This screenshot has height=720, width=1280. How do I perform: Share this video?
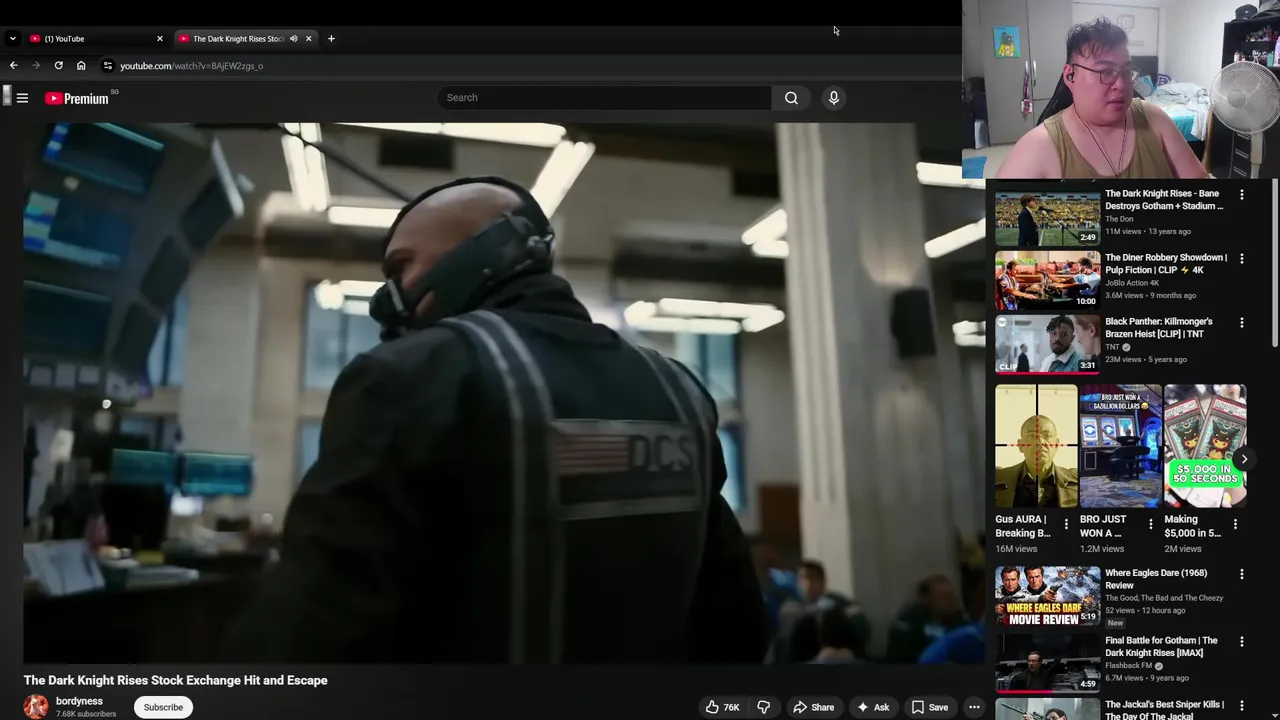813,707
